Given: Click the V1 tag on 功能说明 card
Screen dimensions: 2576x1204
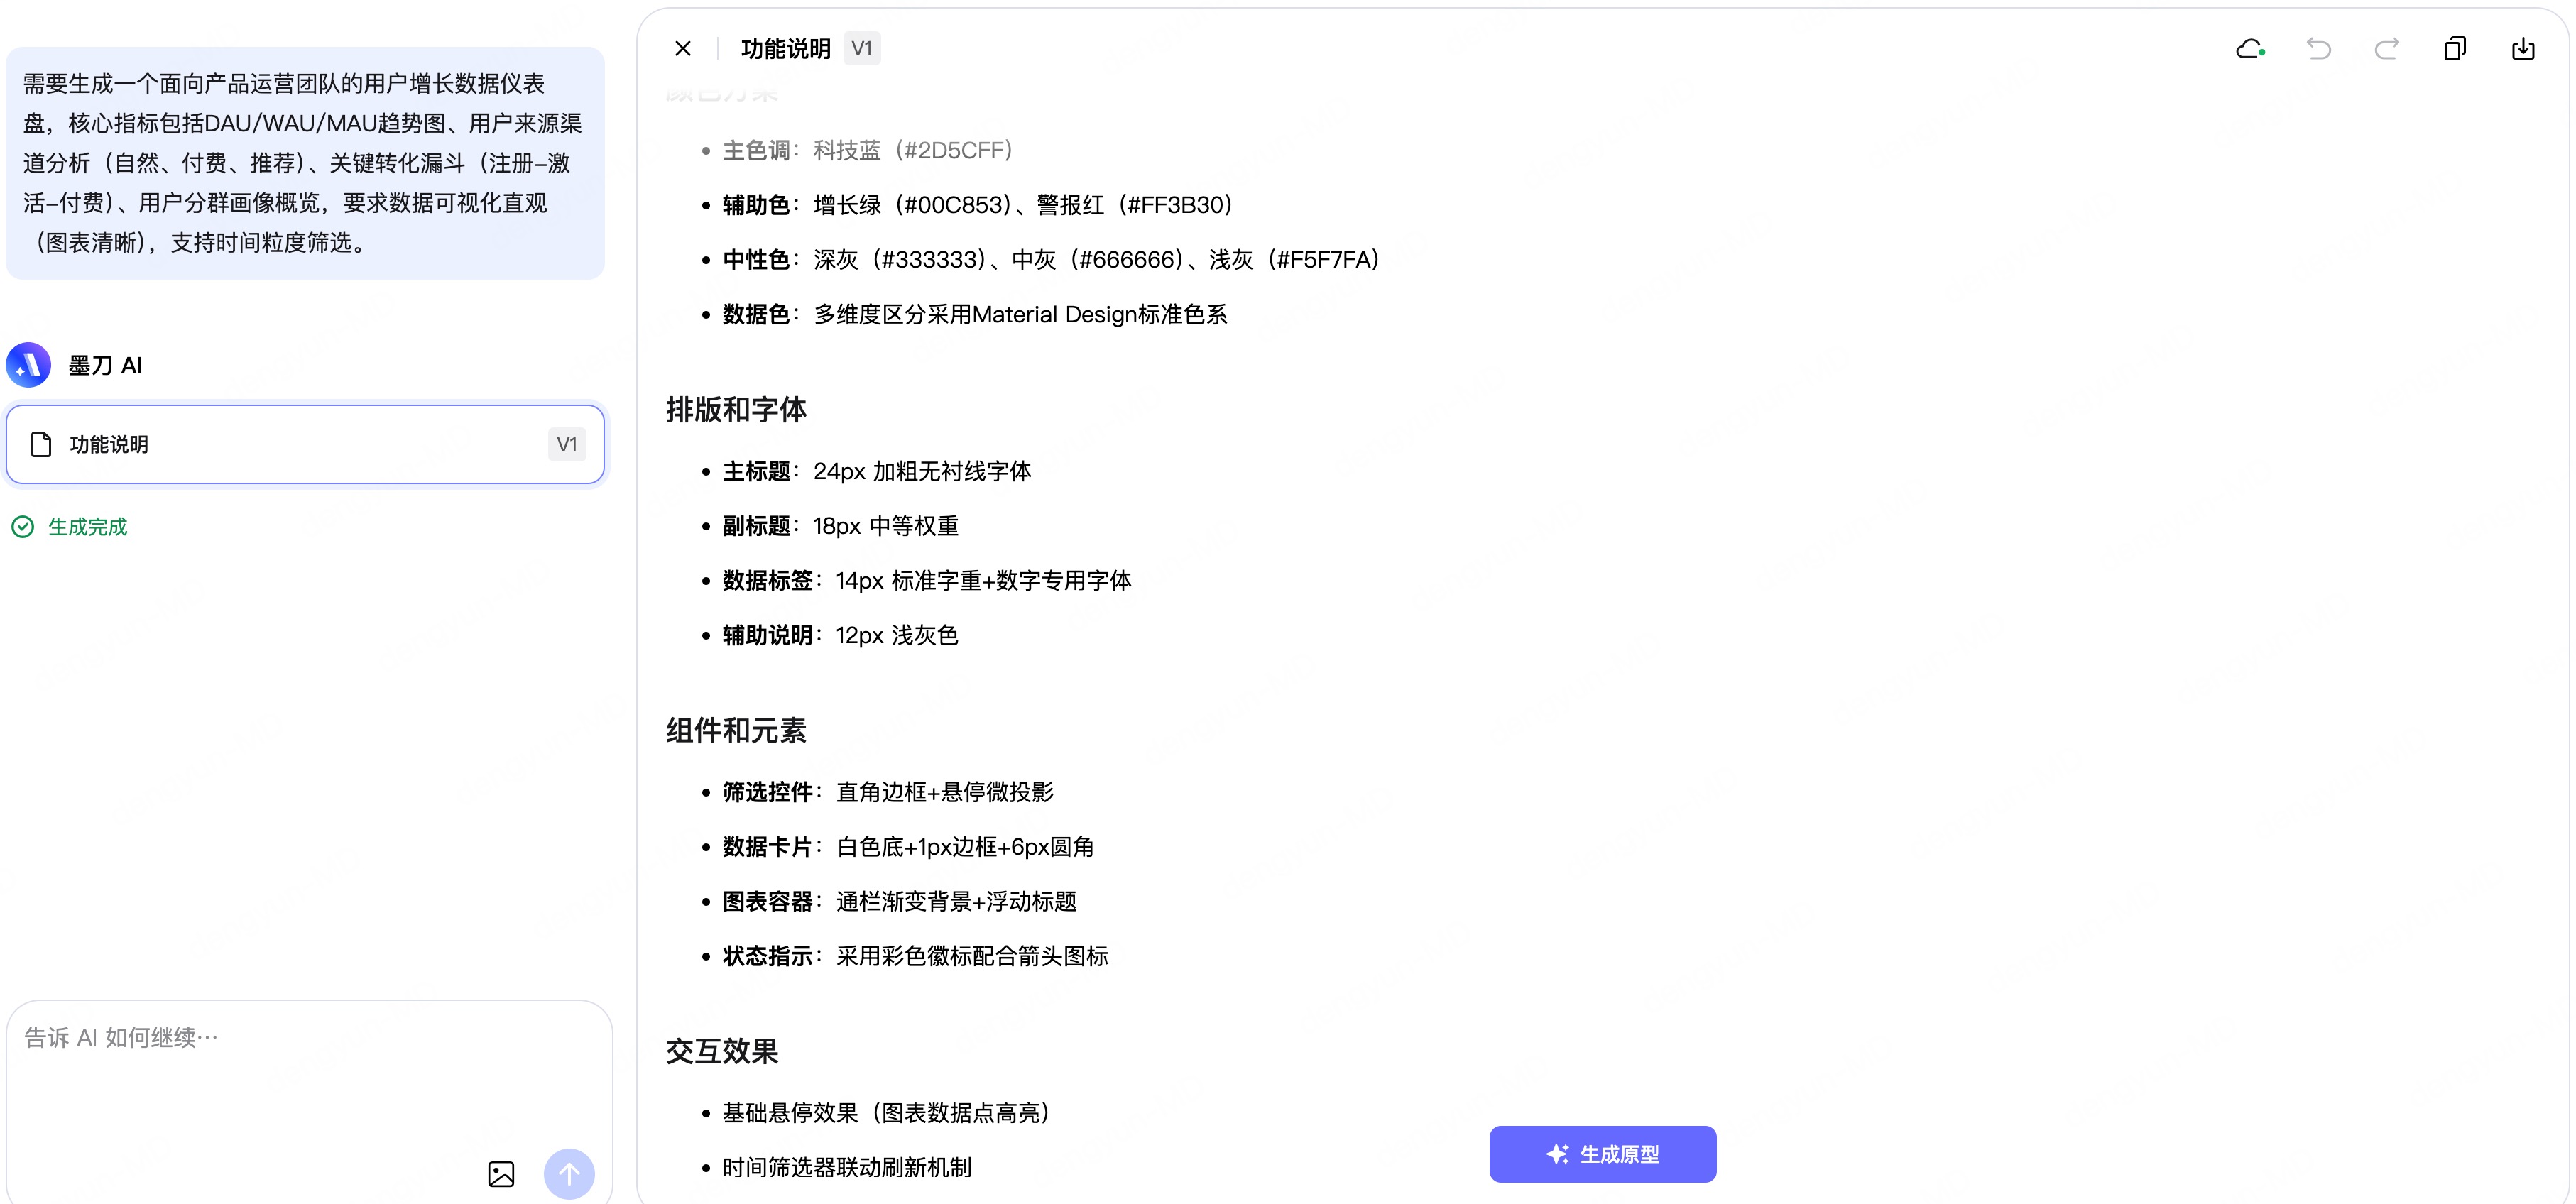Looking at the screenshot, I should coord(567,444).
